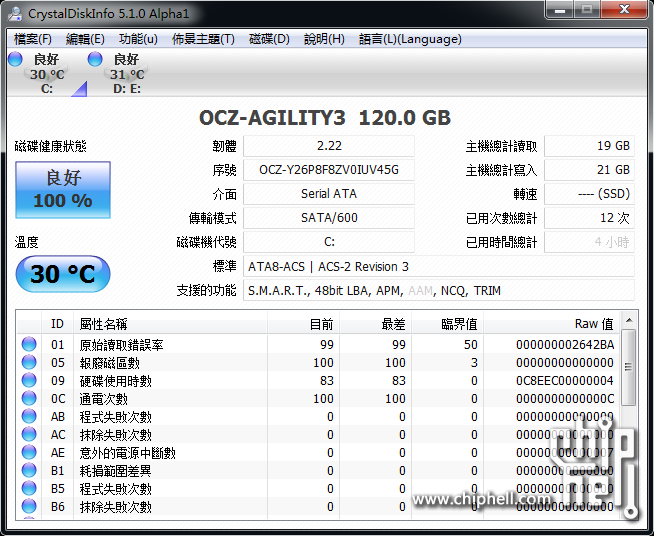Image resolution: width=654 pixels, height=536 pixels.
Task: Click the OCZ-AGILITY3 120.0 GB model title
Action: coord(325,118)
